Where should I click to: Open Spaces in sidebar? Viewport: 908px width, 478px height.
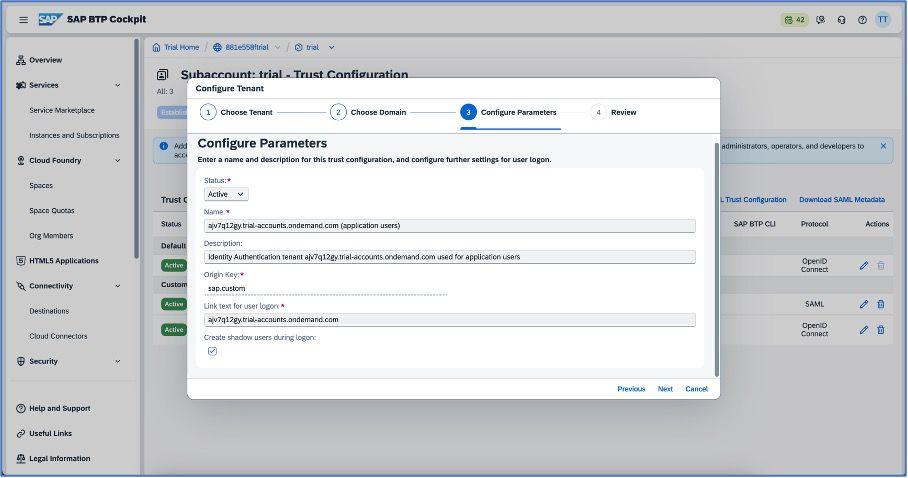coord(41,185)
